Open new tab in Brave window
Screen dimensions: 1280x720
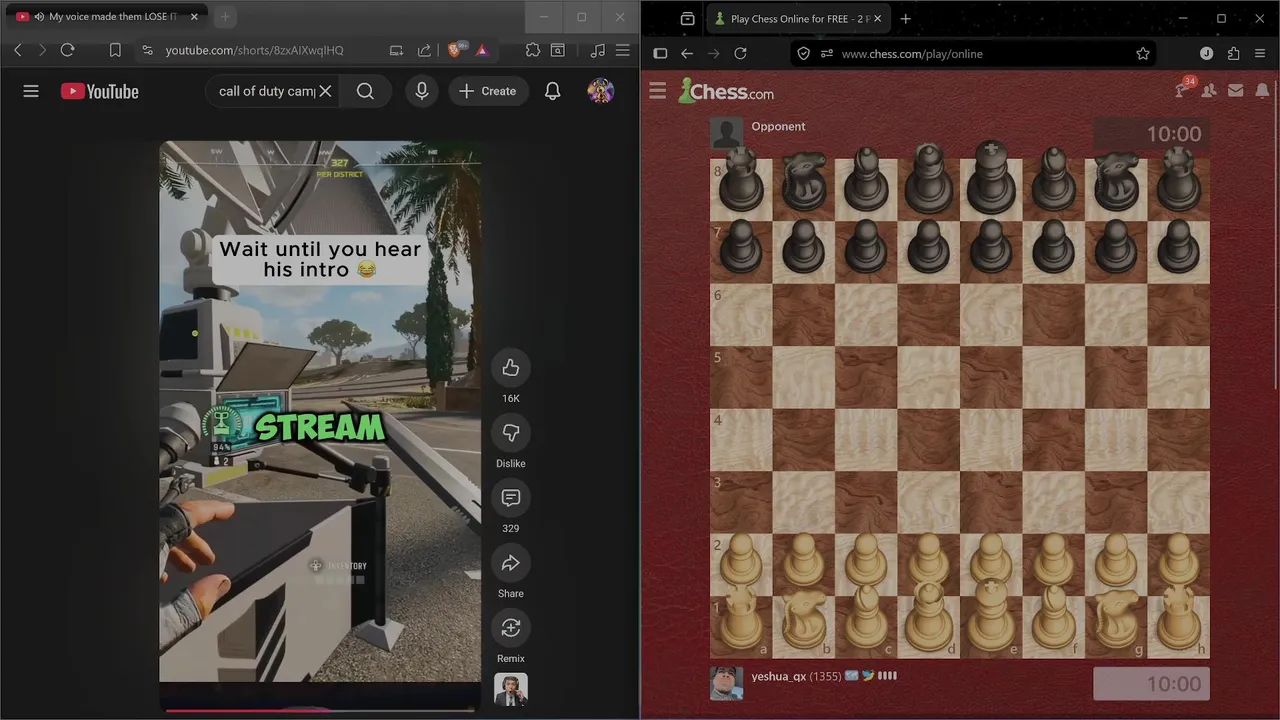225,17
